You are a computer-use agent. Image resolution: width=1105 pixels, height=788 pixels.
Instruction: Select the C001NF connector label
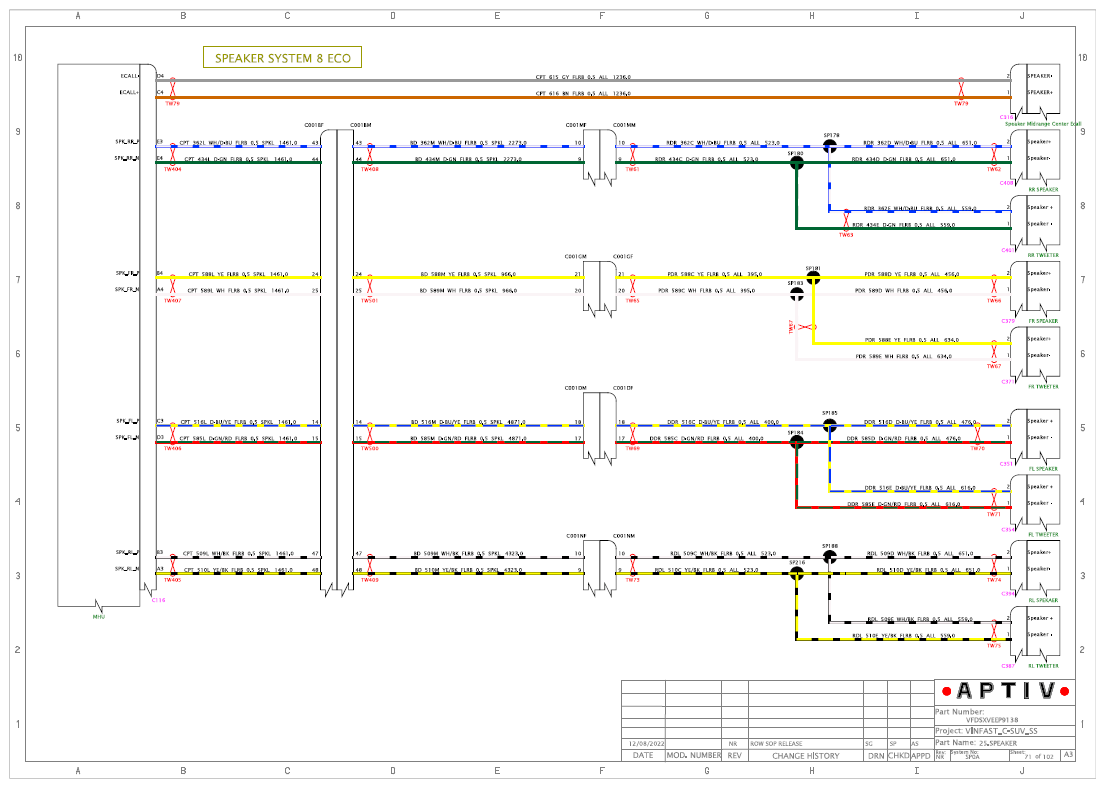tap(576, 536)
